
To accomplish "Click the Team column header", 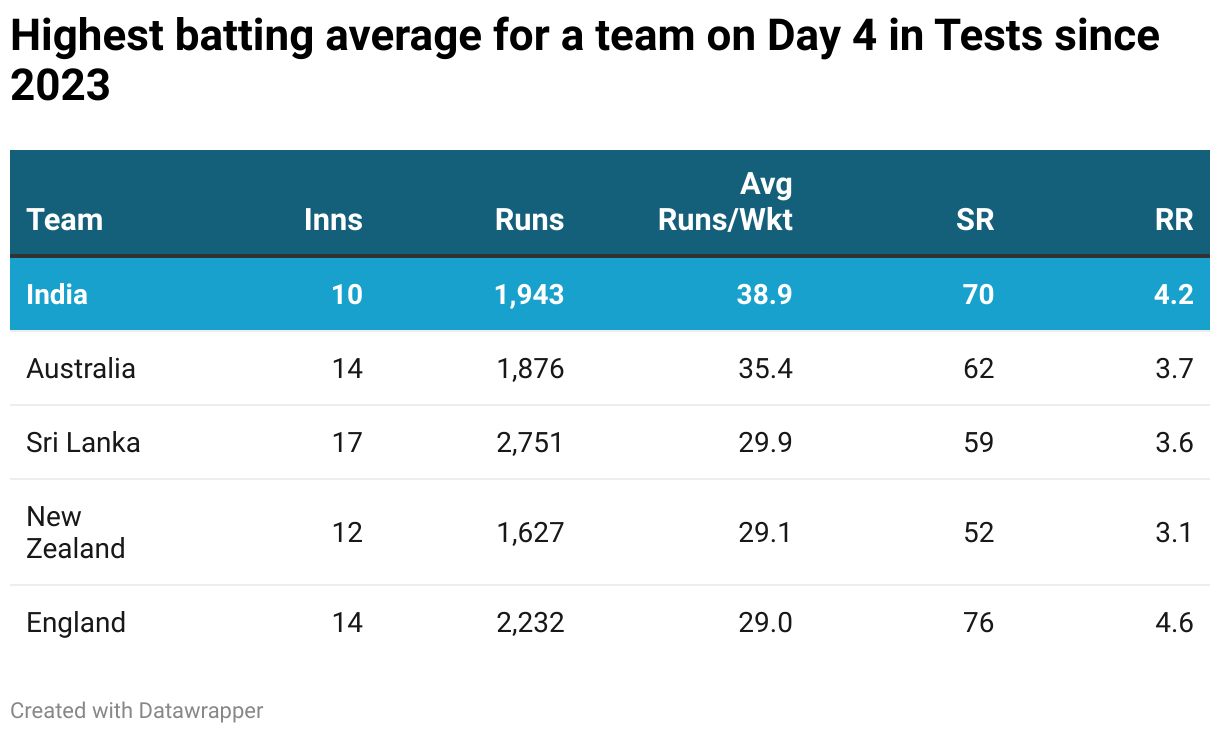I will point(65,219).
